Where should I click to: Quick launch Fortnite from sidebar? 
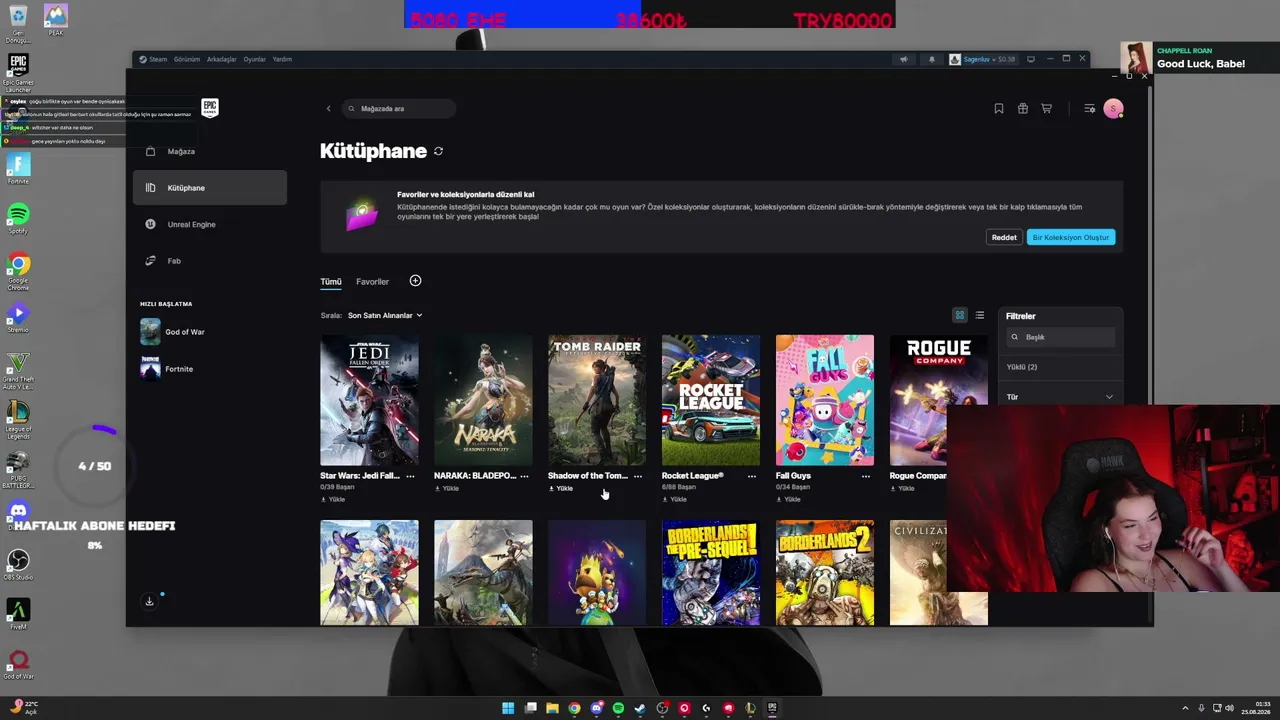(210, 369)
